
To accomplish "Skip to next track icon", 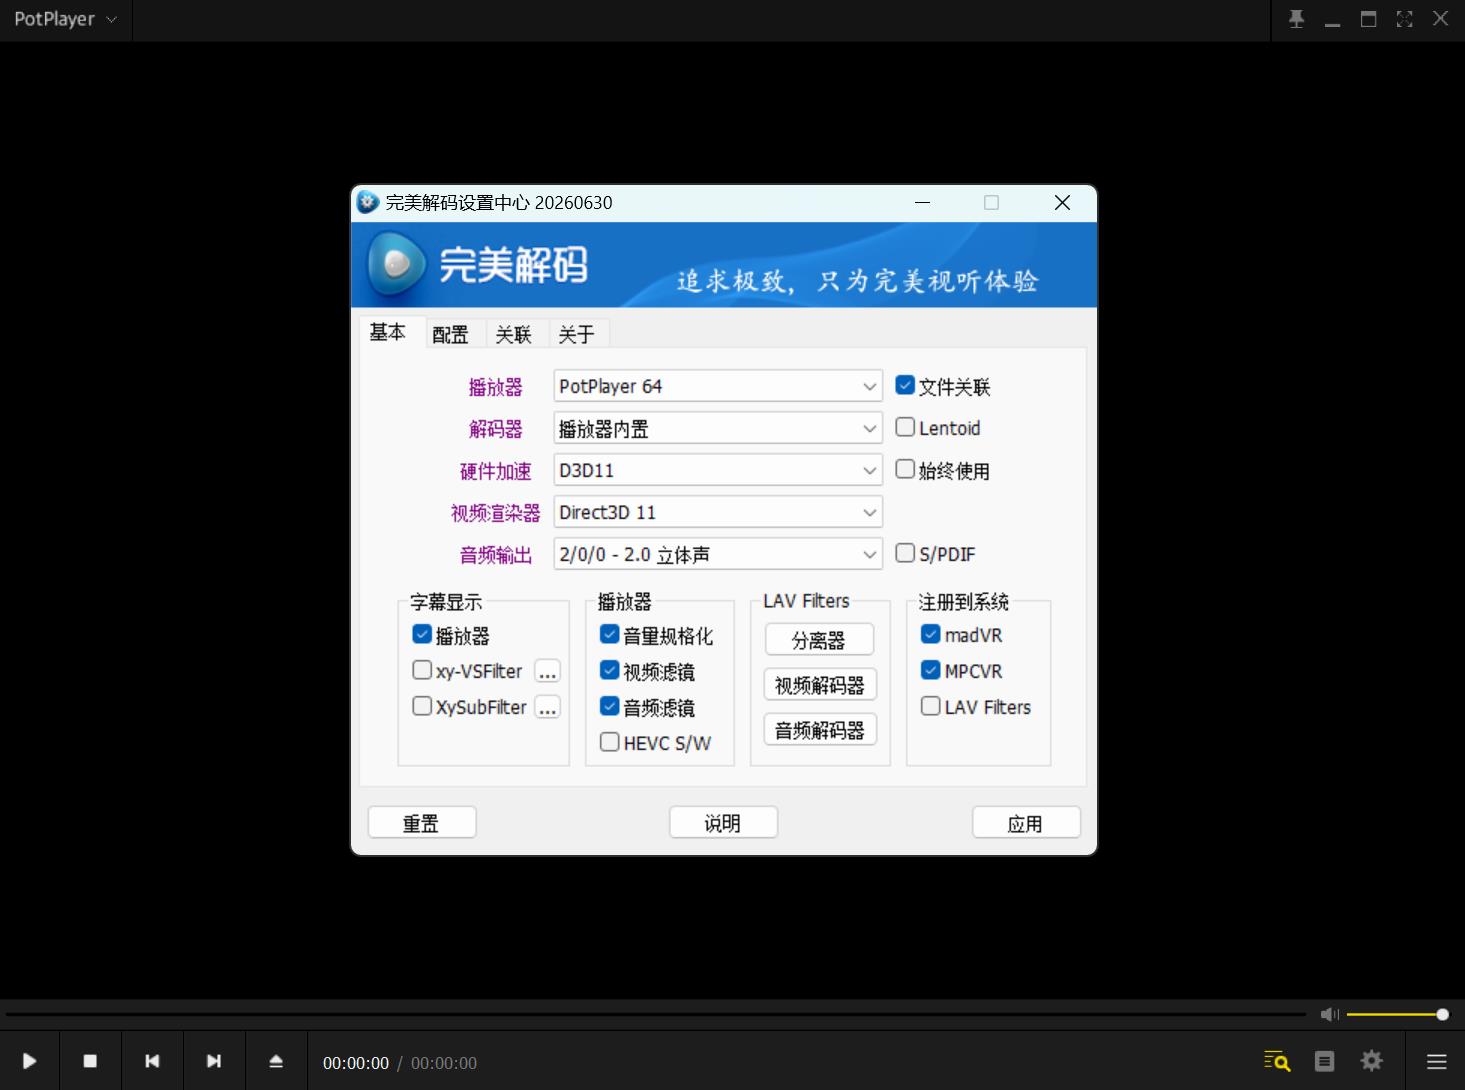I will tap(214, 1061).
